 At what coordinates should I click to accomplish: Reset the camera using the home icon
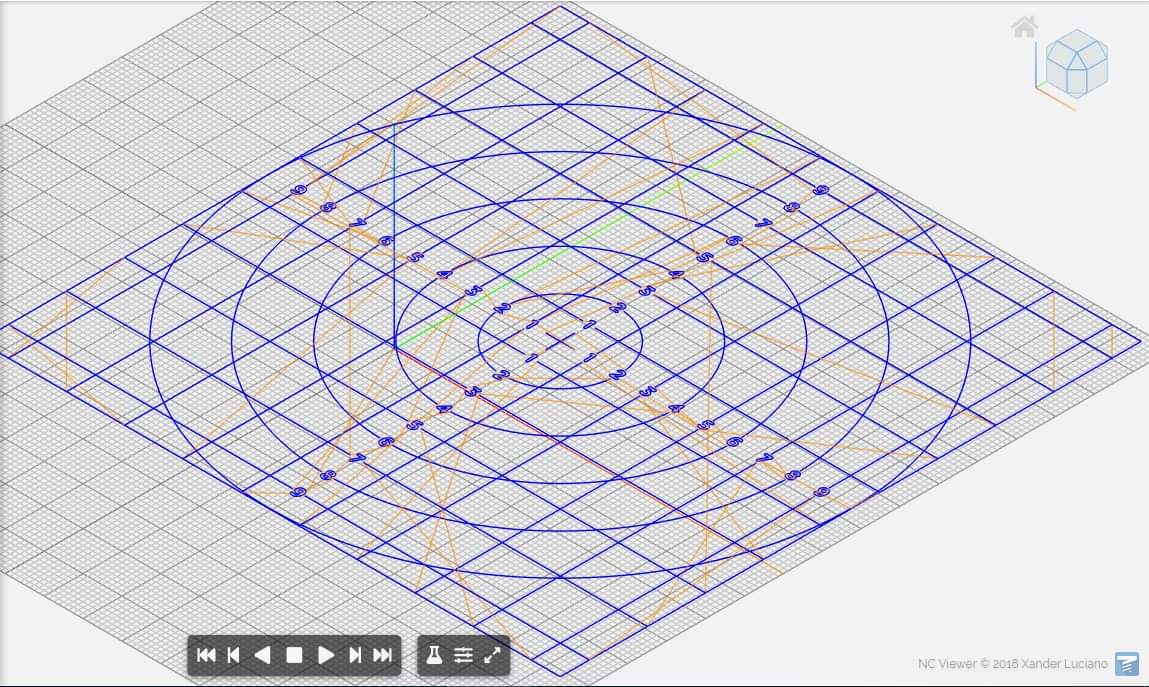pyautogui.click(x=1024, y=27)
